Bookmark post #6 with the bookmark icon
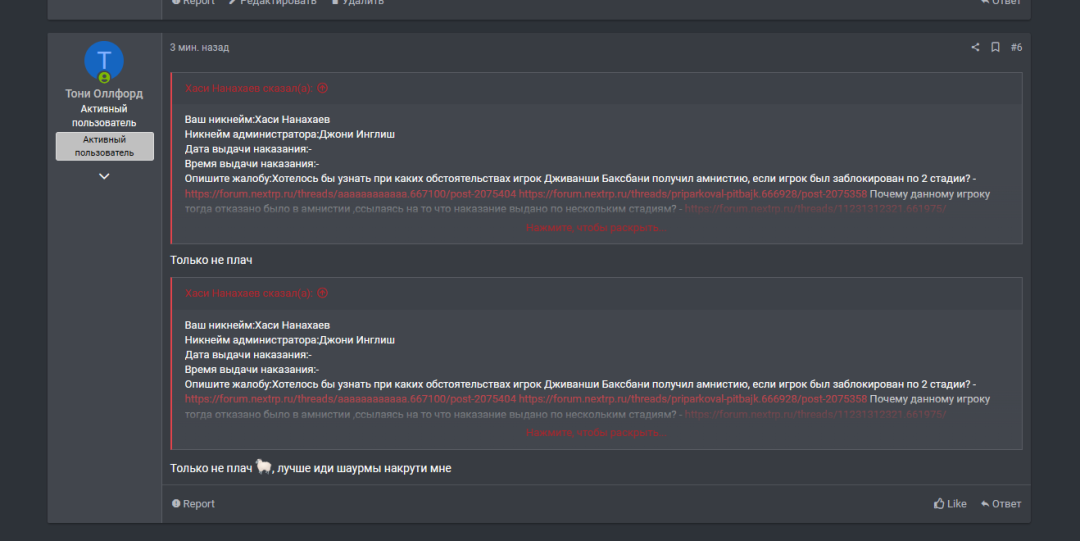Viewport: 1080px width, 541px height. pos(995,47)
